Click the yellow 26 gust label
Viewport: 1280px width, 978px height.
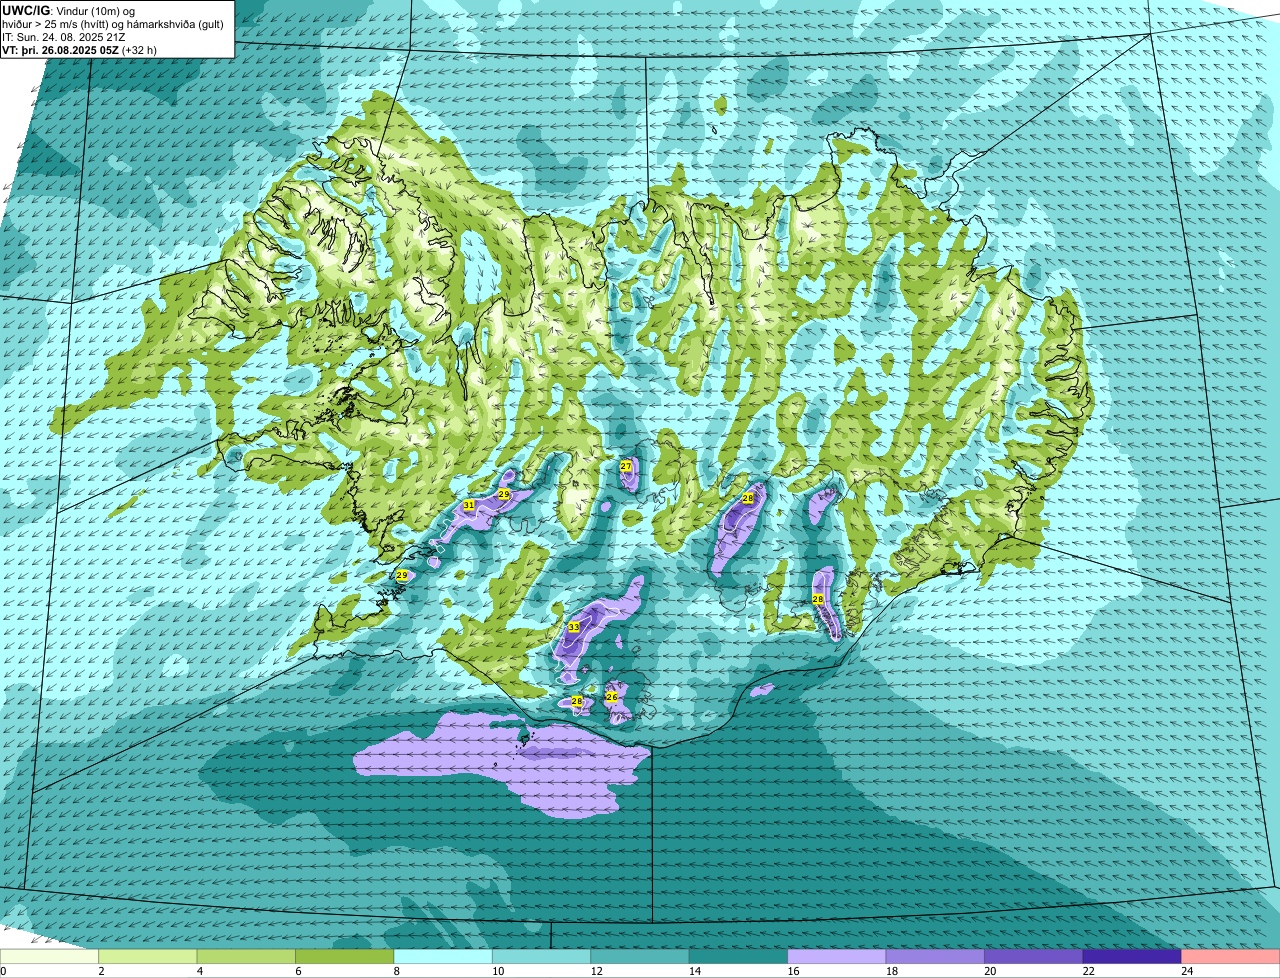(612, 697)
